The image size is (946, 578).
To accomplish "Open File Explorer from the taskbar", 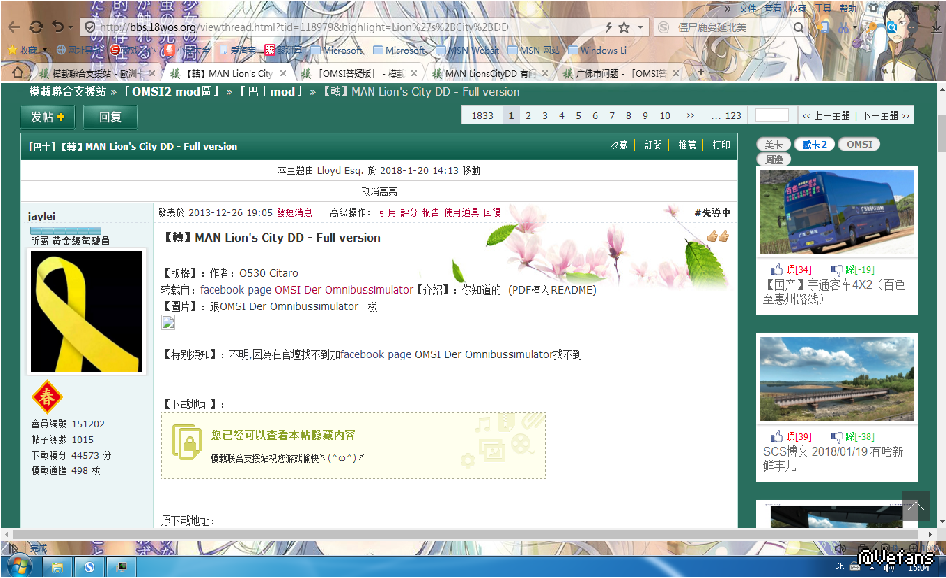I will point(57,567).
